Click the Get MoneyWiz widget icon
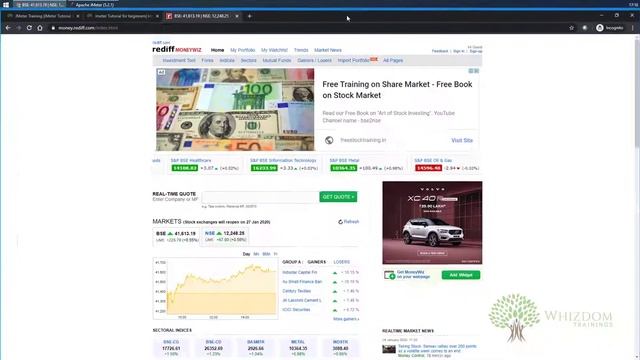This screenshot has height=360, width=640. tap(389, 275)
